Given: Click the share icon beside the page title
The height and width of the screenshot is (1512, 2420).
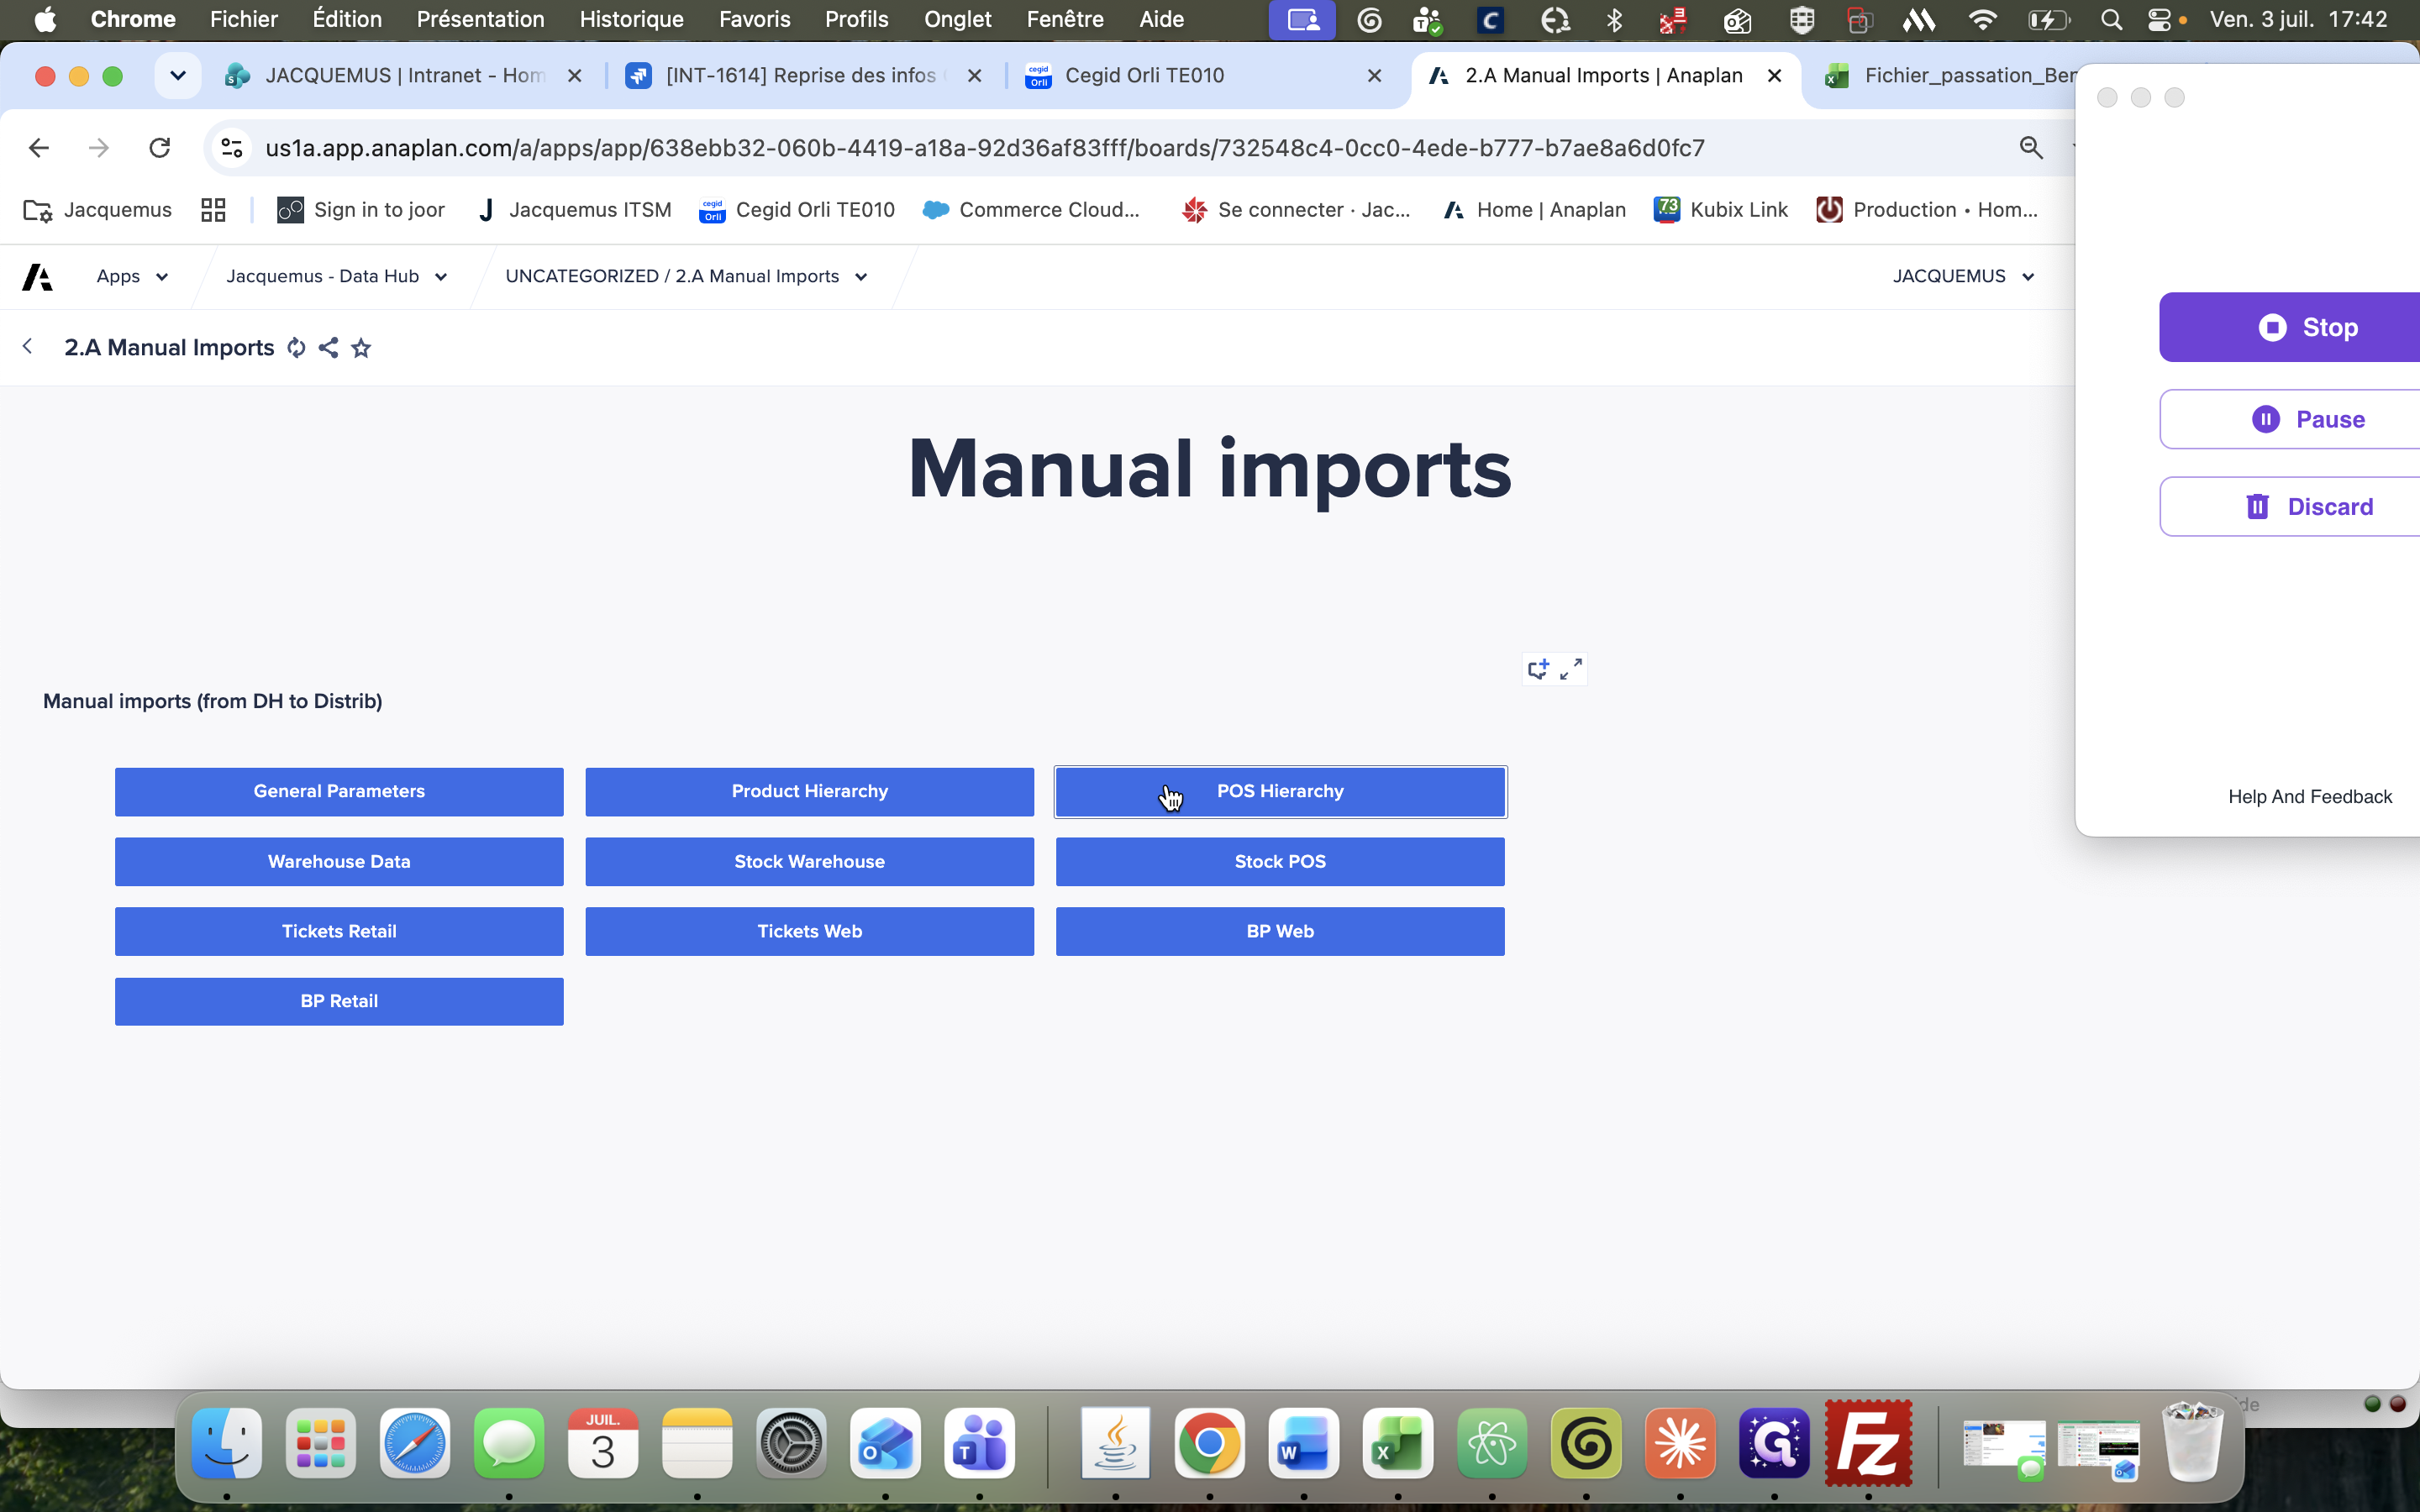Looking at the screenshot, I should (328, 348).
